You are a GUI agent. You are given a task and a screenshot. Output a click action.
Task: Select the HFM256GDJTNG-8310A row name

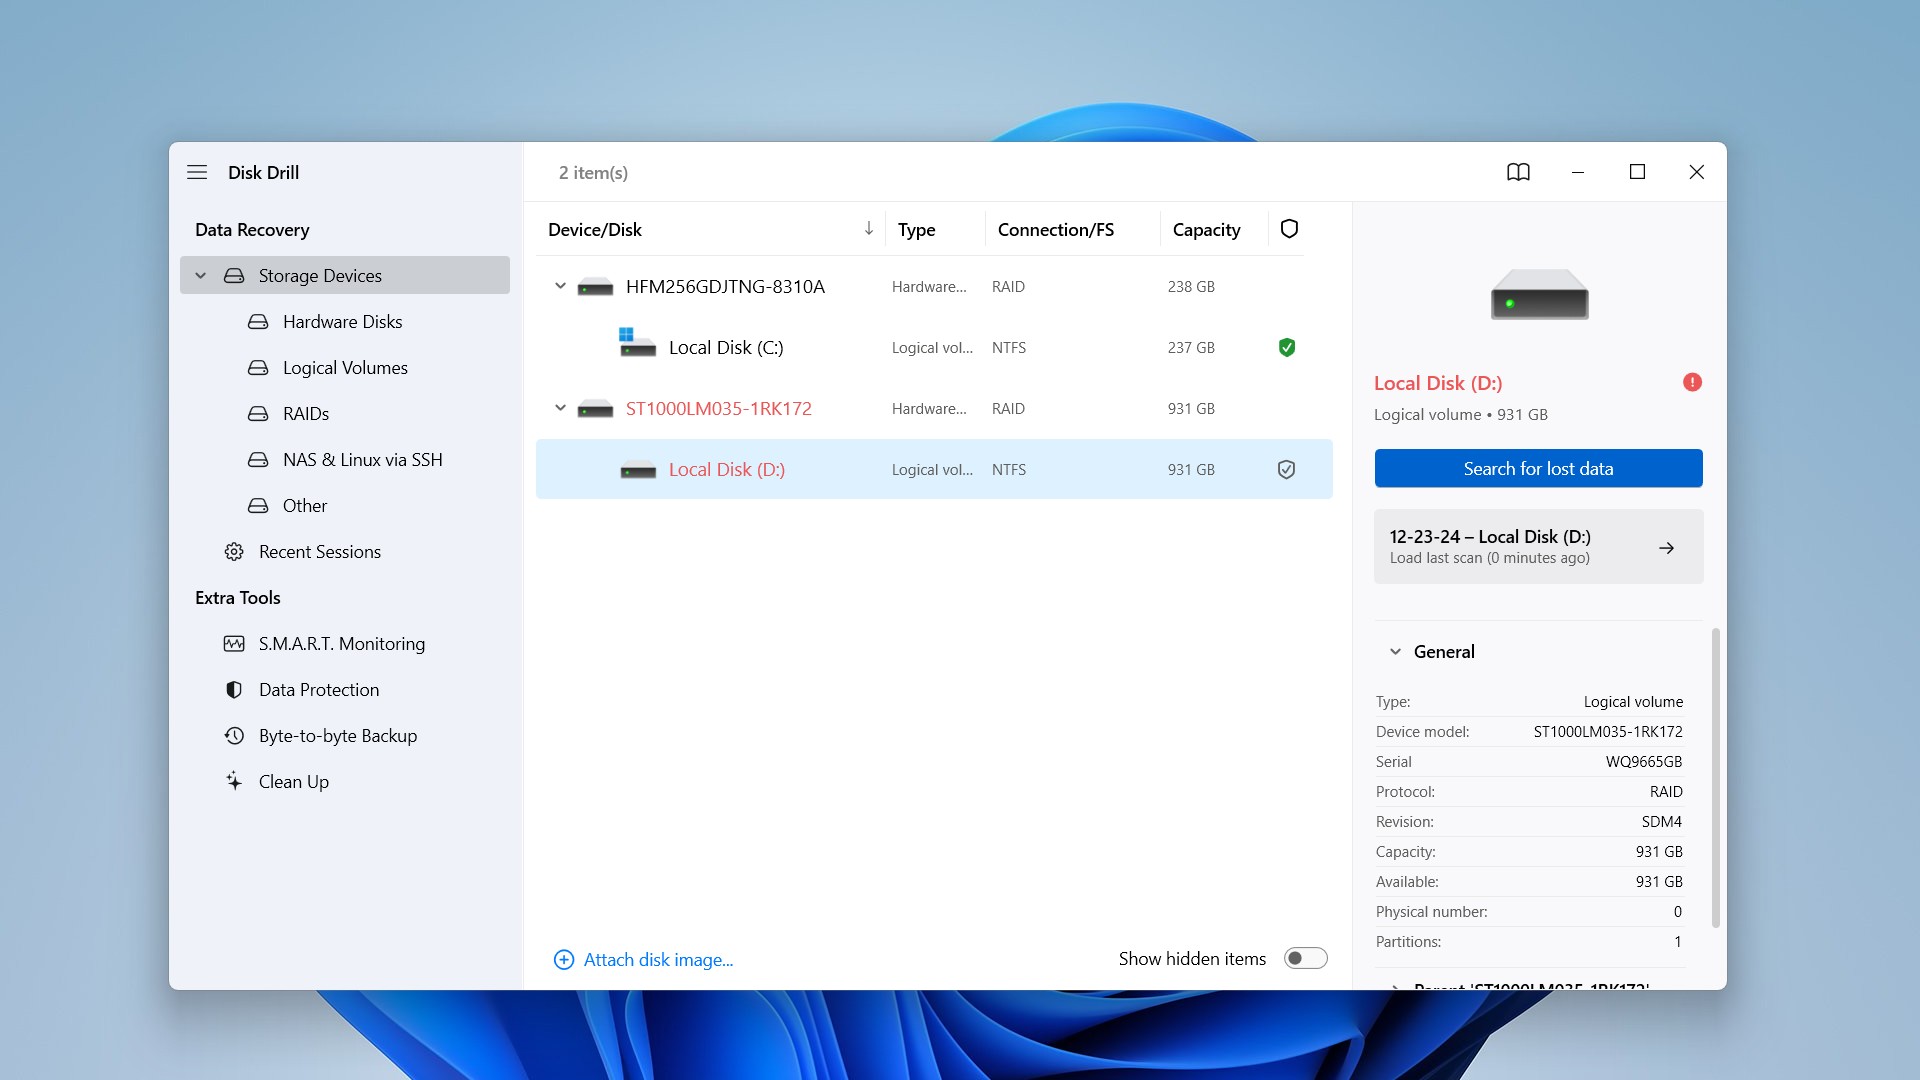pos(725,286)
